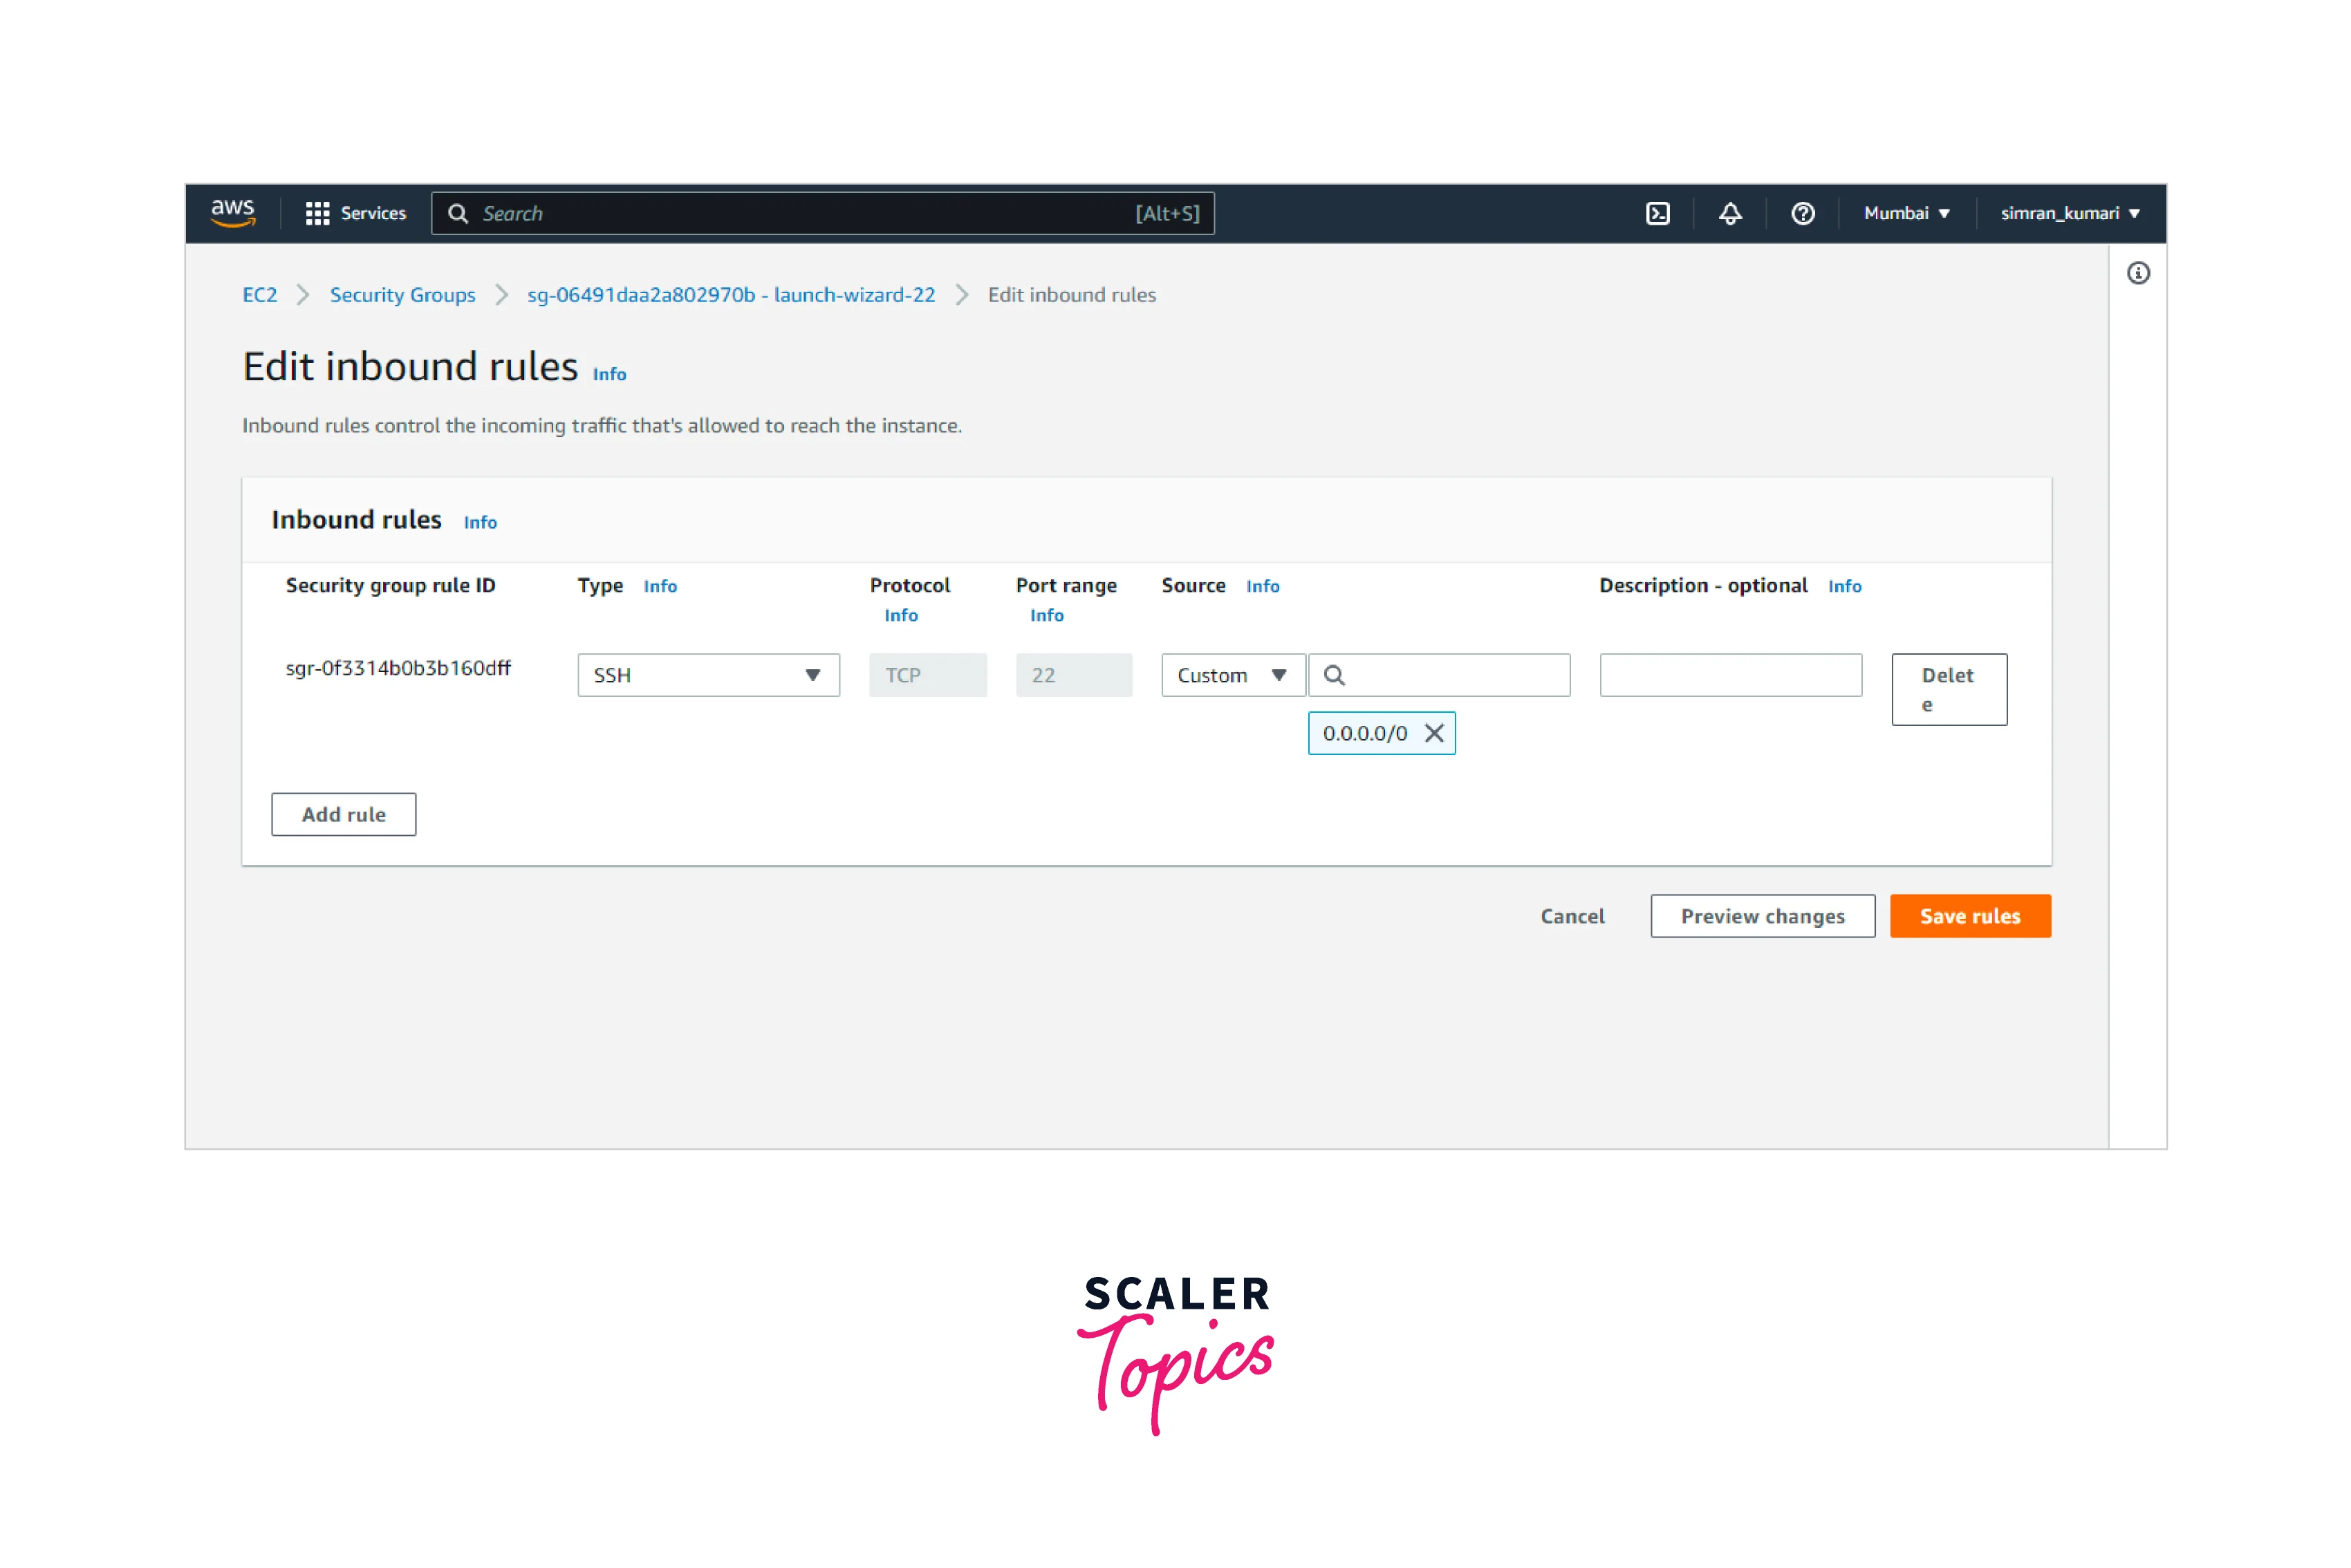Open the SSH type dropdown
The image size is (2351, 1568).
[x=708, y=675]
